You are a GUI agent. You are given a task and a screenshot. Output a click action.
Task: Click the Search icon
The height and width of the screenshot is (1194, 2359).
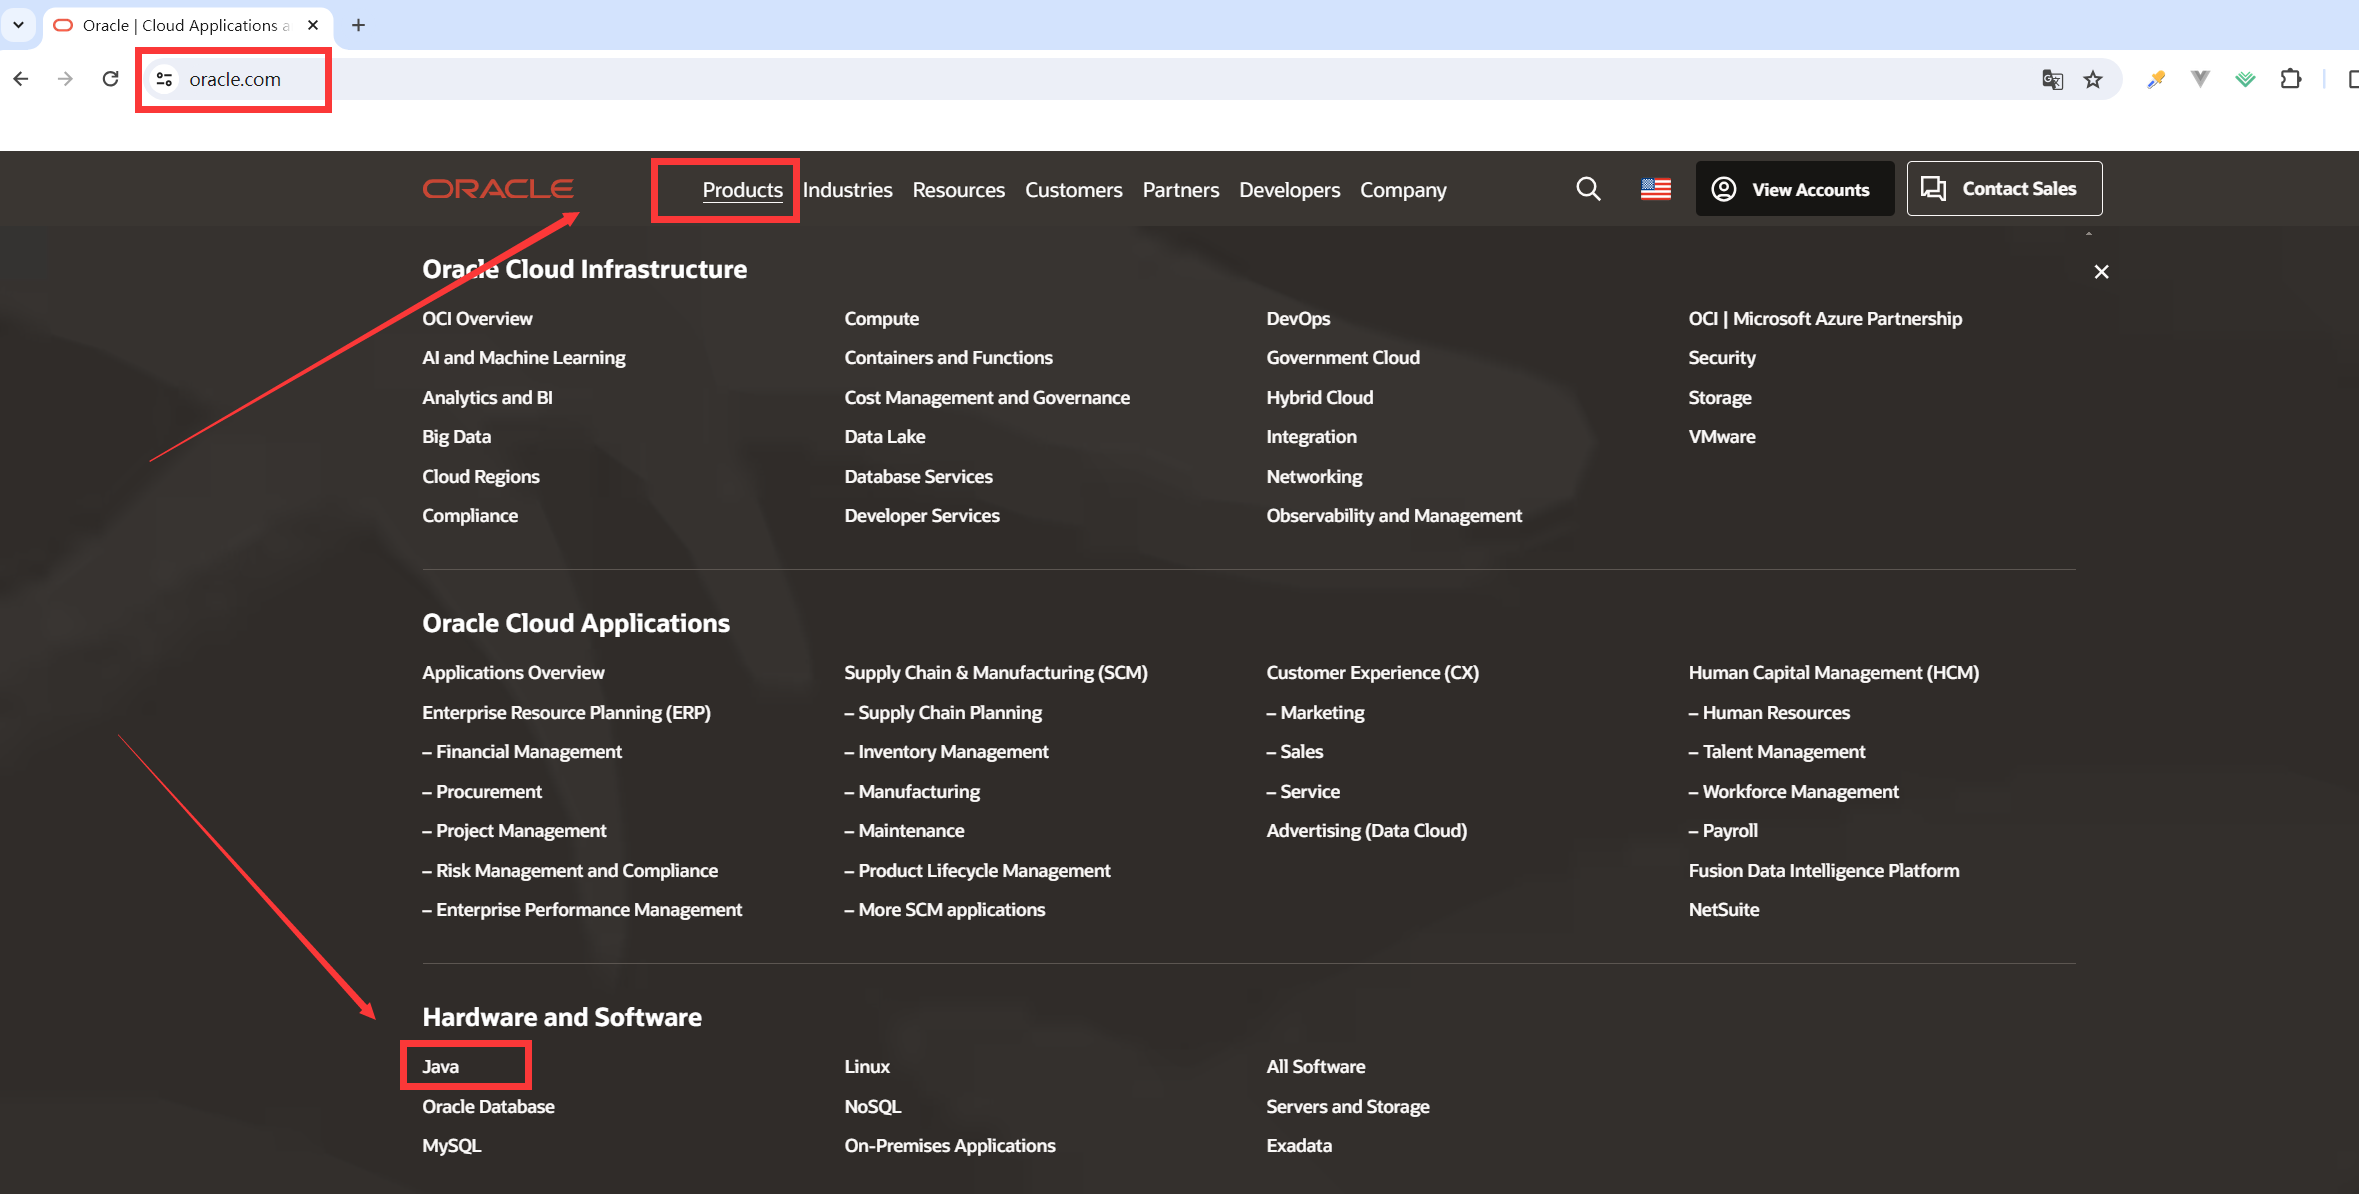tap(1590, 189)
